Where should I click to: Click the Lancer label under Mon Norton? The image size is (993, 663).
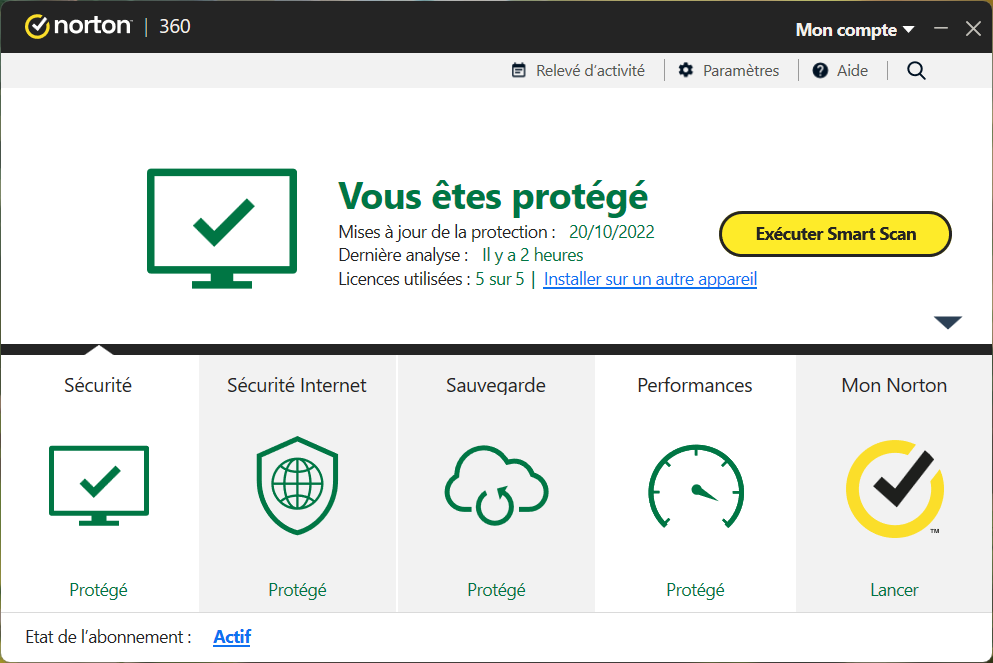pos(894,590)
